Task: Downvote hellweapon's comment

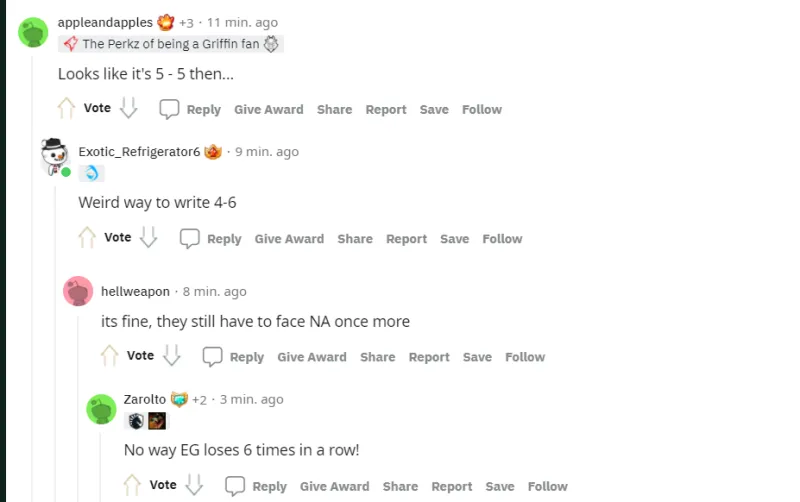Action: coord(172,356)
